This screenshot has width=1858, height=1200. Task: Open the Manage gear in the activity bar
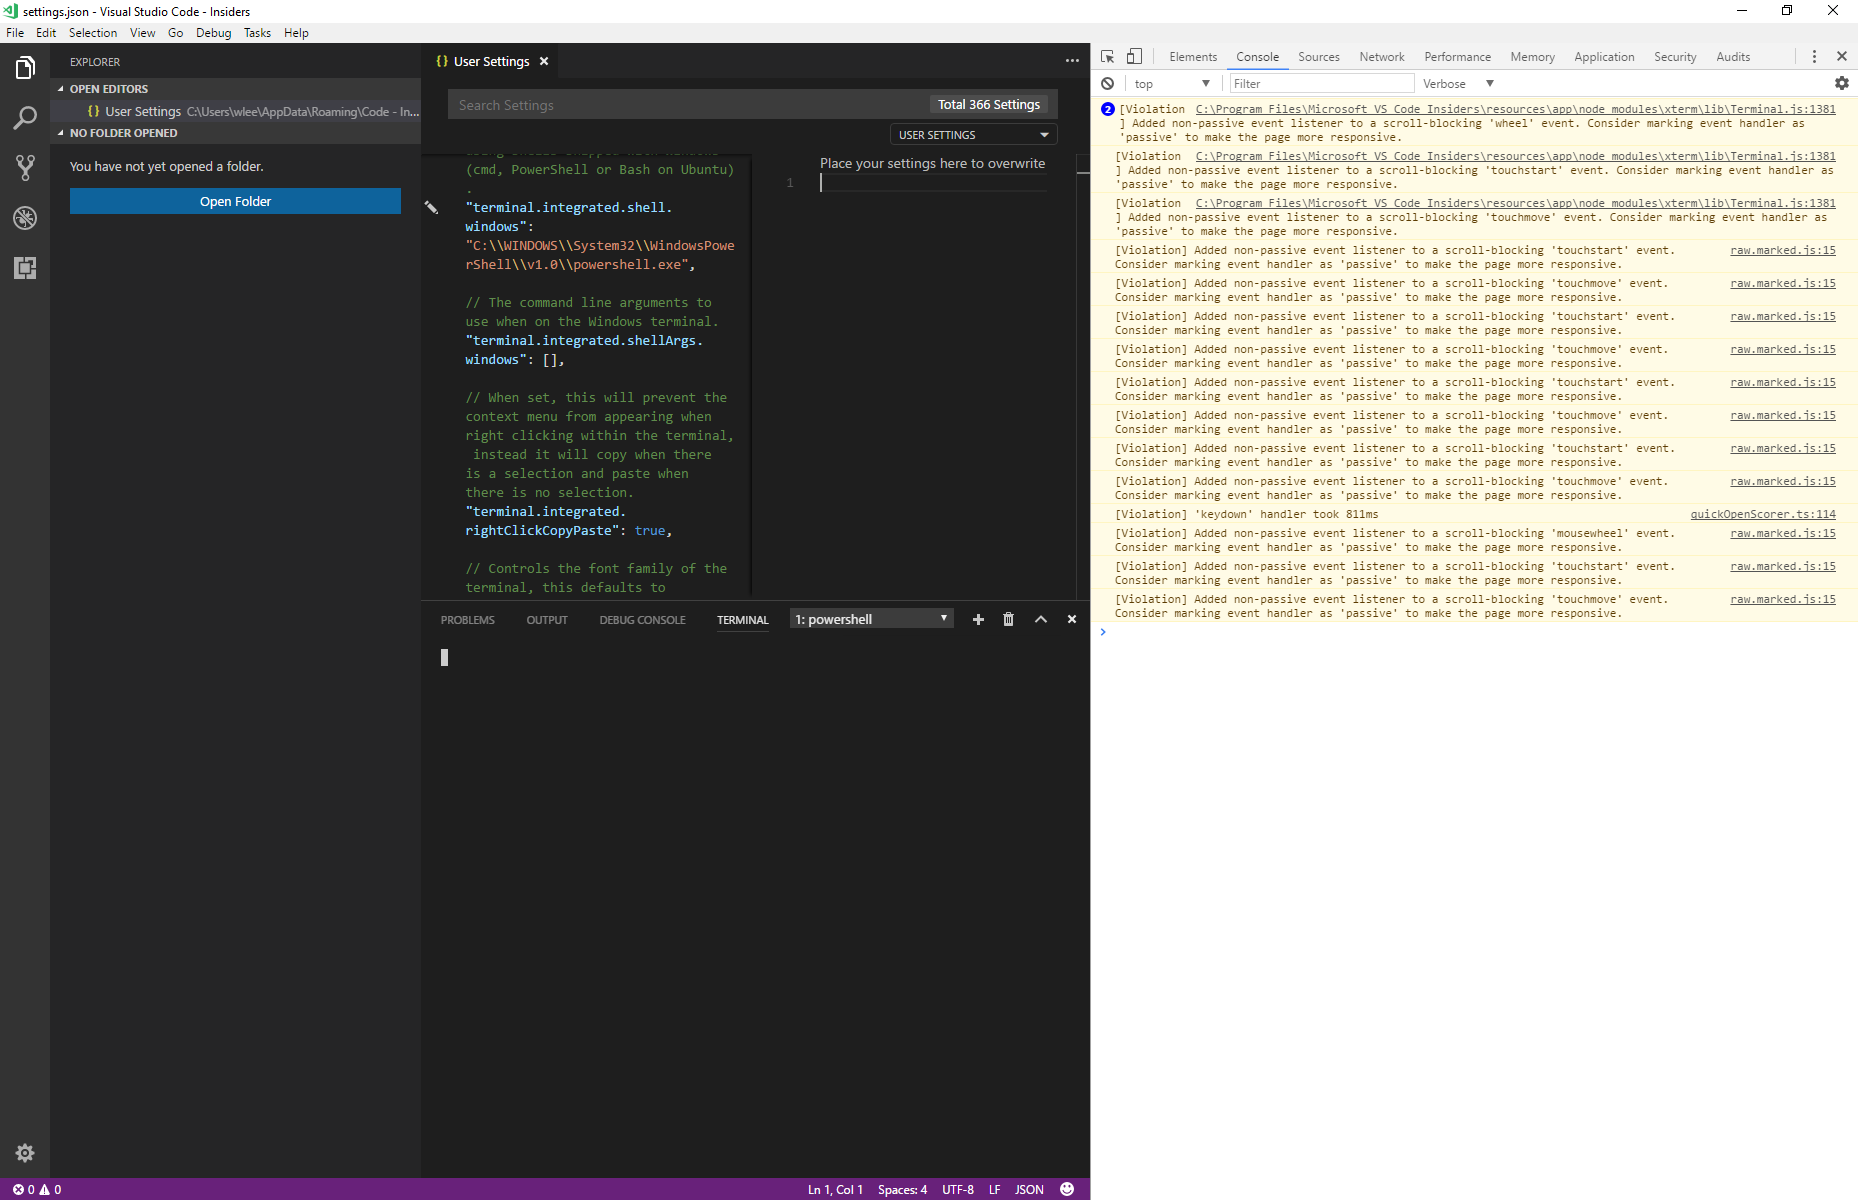[x=25, y=1153]
